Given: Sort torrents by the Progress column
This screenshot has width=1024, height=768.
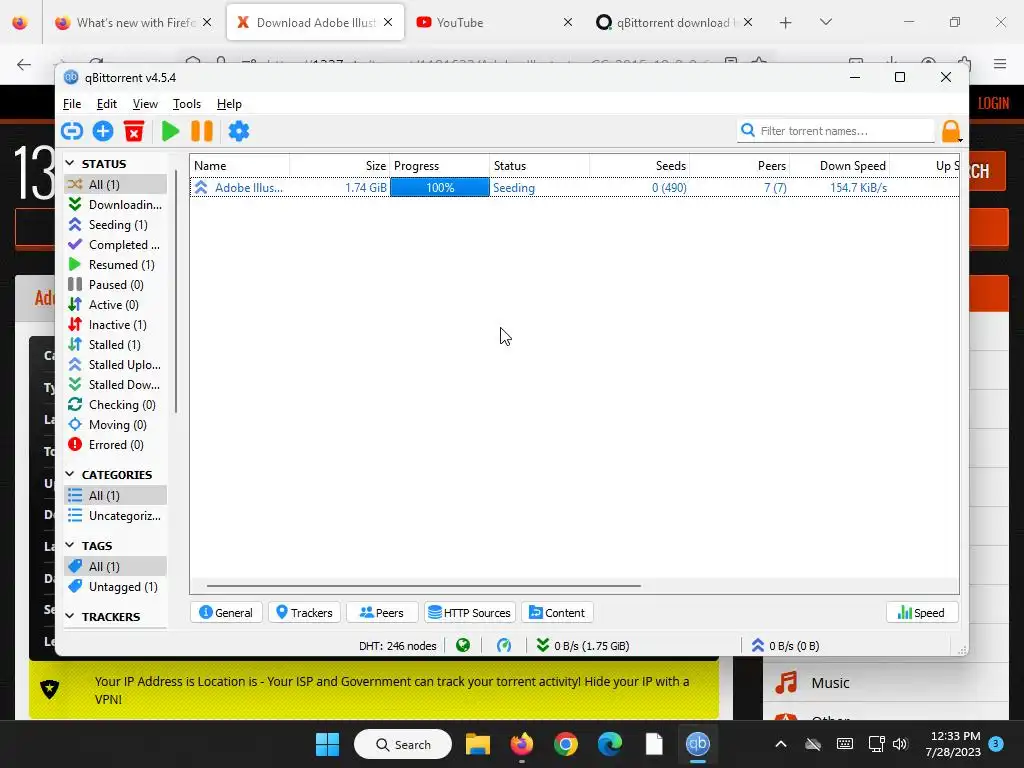Looking at the screenshot, I should click(x=440, y=166).
